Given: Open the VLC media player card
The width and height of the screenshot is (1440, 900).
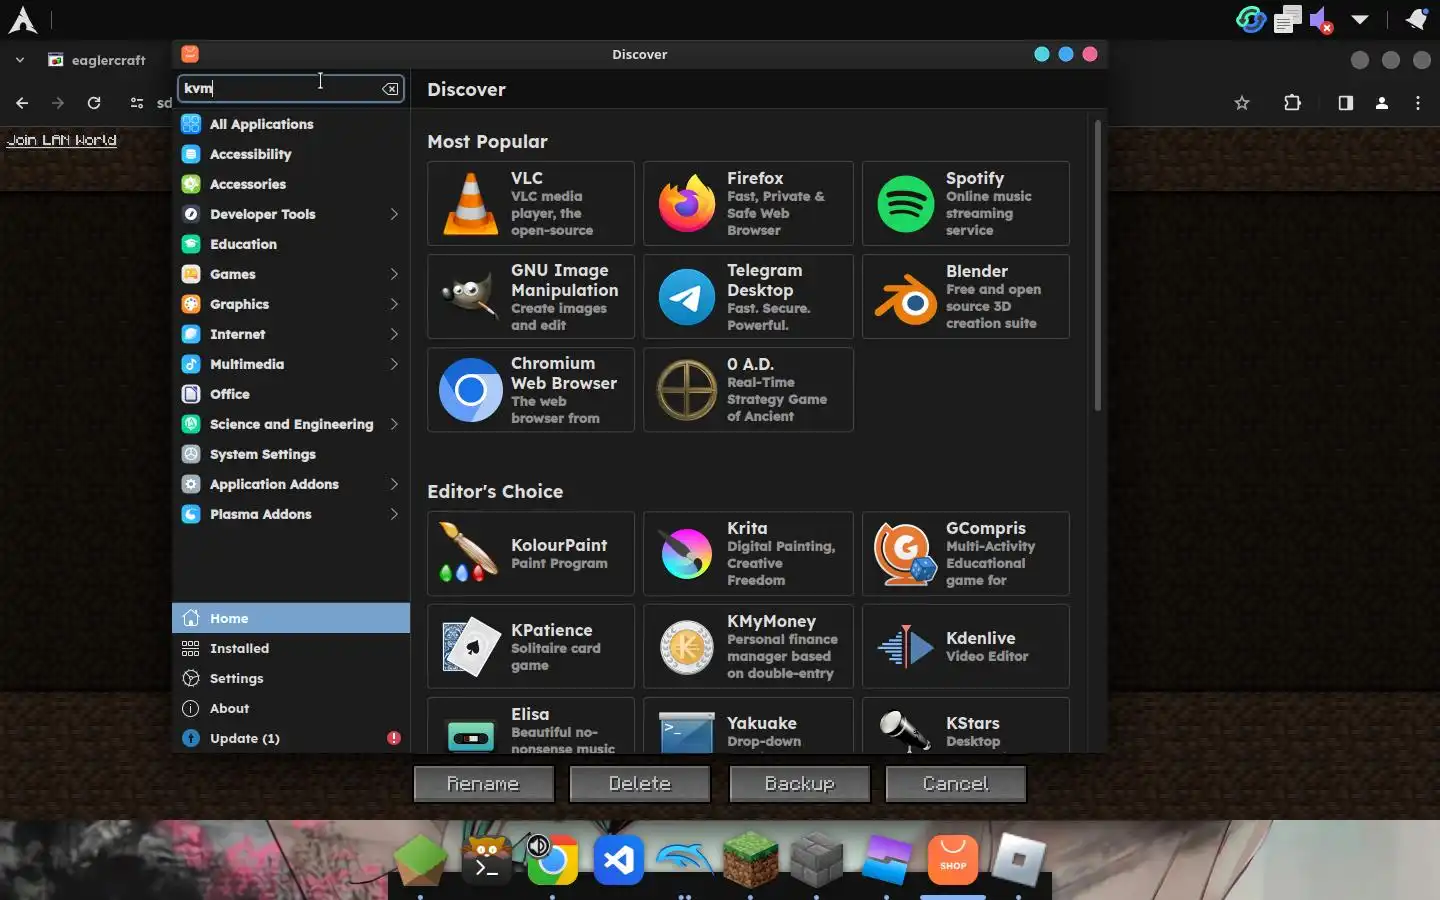Looking at the screenshot, I should [x=531, y=203].
